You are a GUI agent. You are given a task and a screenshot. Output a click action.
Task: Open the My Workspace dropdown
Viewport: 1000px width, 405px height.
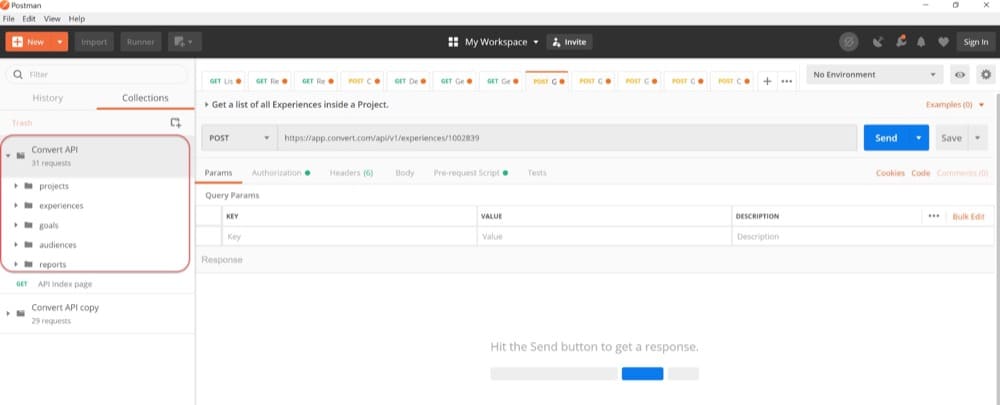click(x=501, y=42)
